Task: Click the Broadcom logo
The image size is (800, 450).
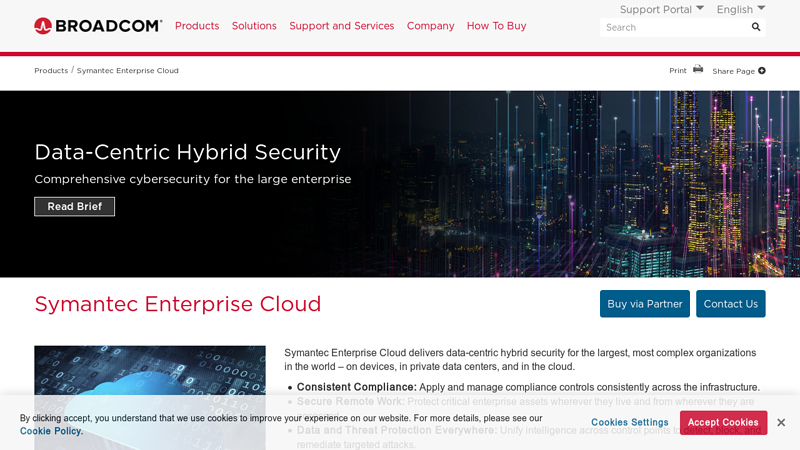Action: point(98,26)
